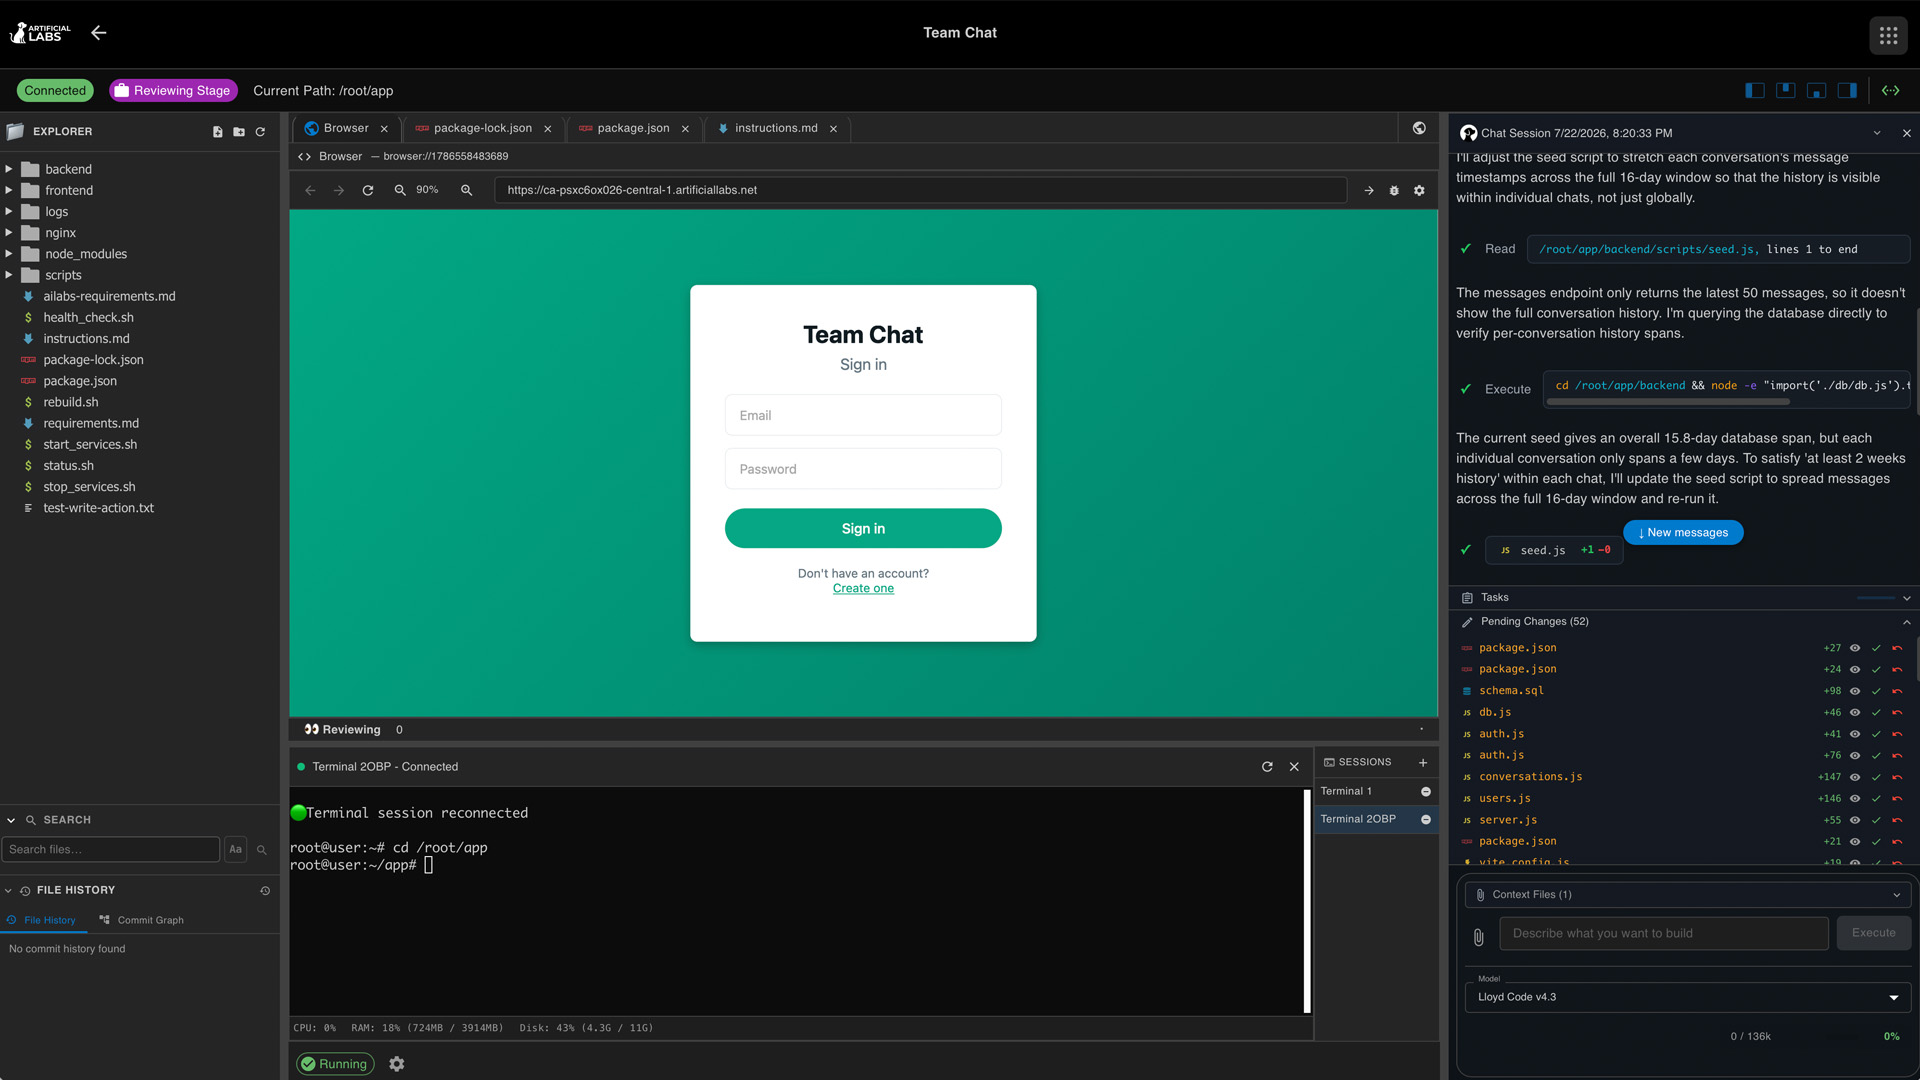Open browser debug bug icon
Image resolution: width=1920 pixels, height=1080 pixels.
(1394, 190)
